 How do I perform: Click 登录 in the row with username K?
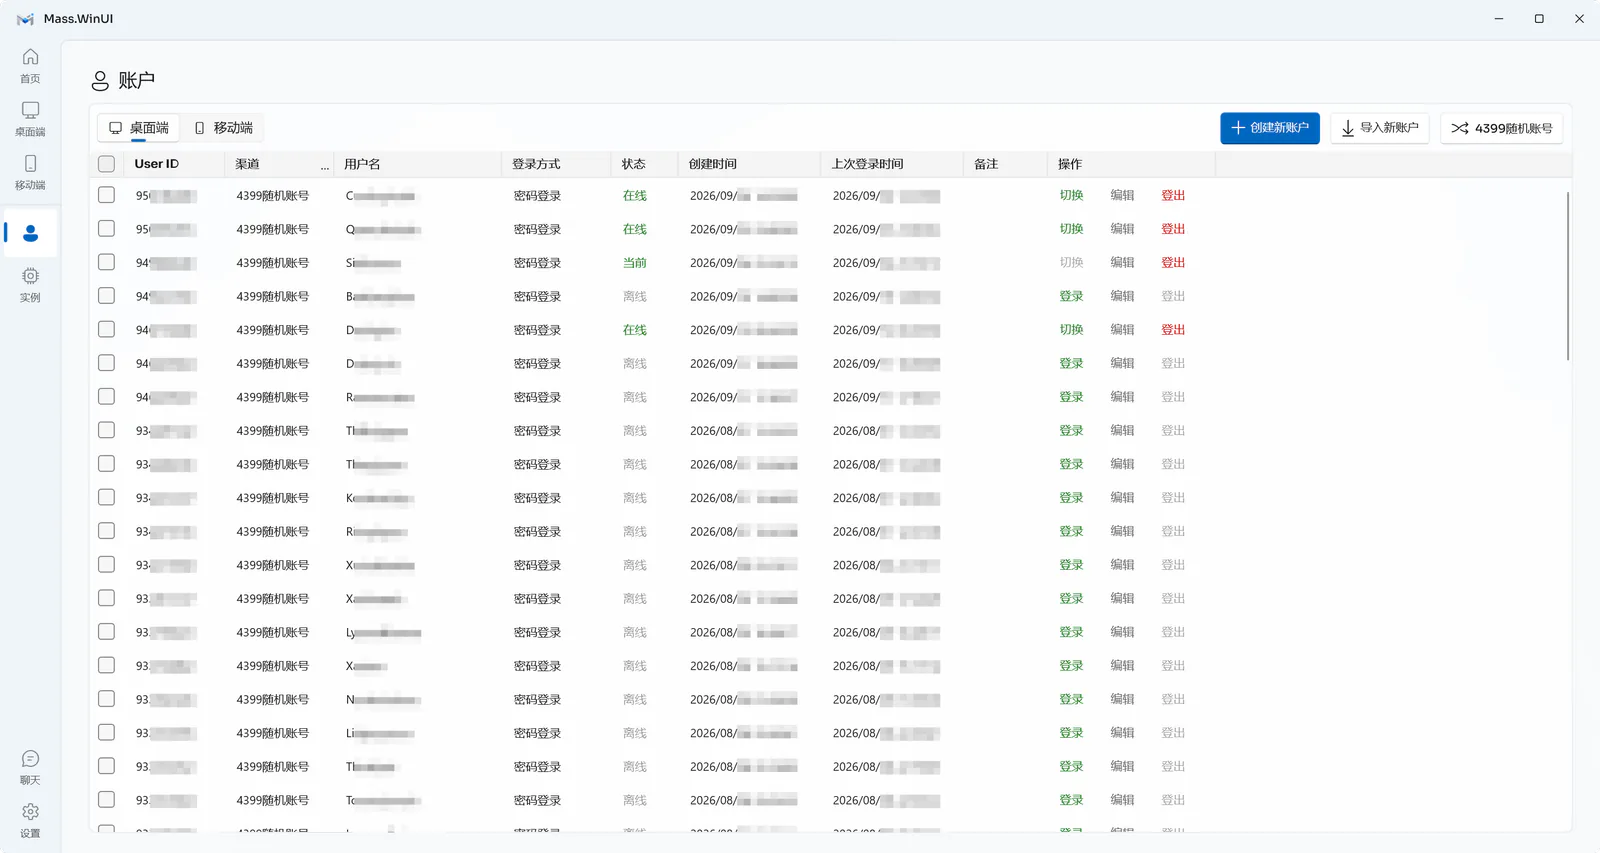click(1071, 498)
